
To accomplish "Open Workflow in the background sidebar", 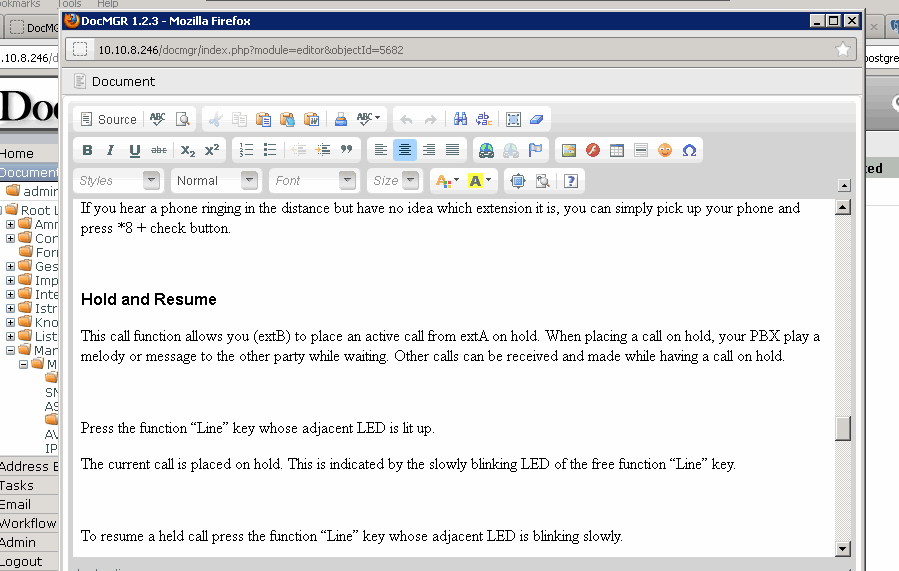I will coord(28,523).
